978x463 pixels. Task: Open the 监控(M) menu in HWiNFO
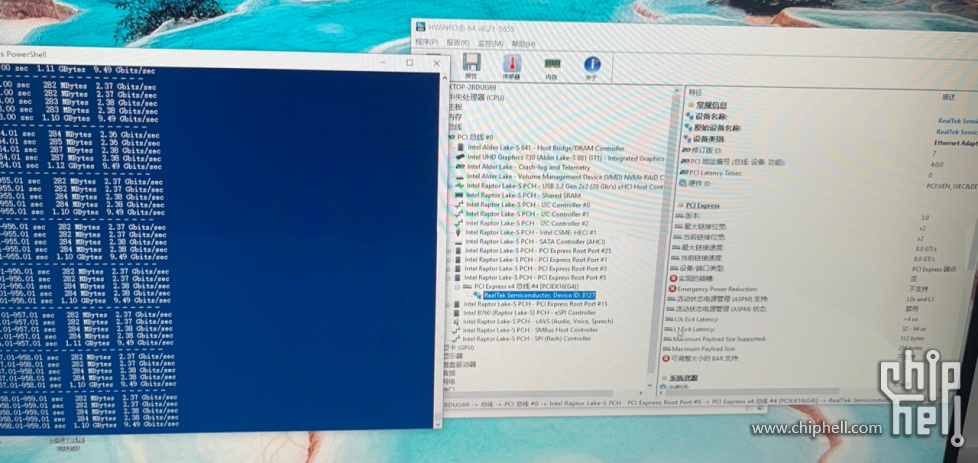(x=490, y=43)
